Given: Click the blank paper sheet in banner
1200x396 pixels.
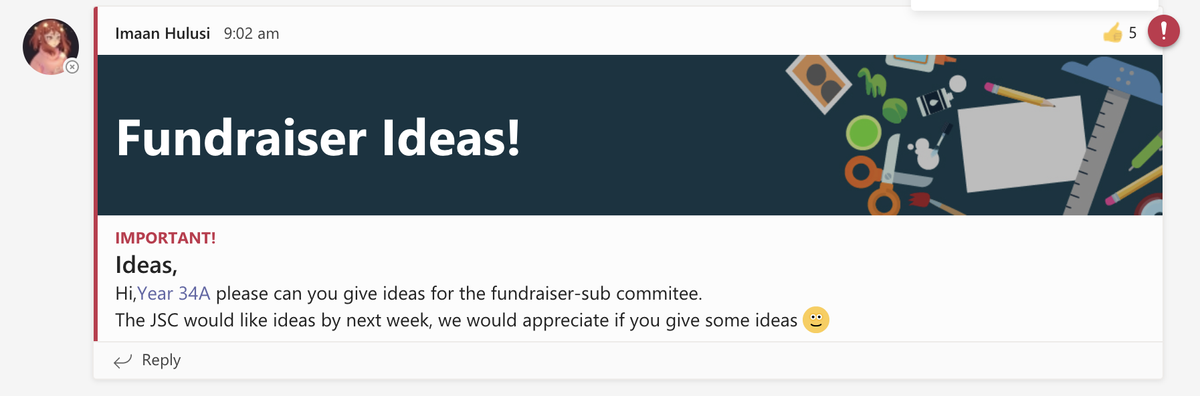Looking at the screenshot, I should click(1020, 142).
